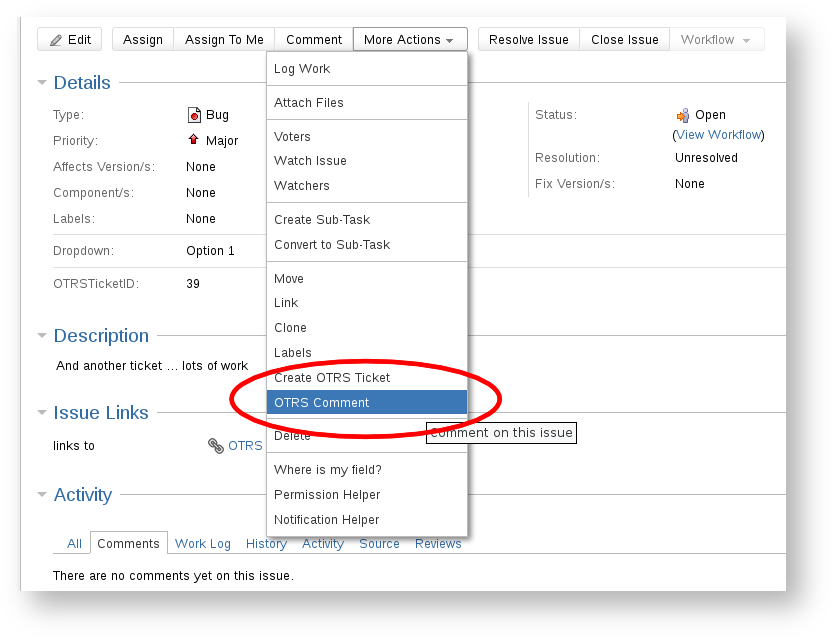Image resolution: width=834 pixels, height=639 pixels.
Task: Close the More Actions dropdown
Action: coord(409,40)
